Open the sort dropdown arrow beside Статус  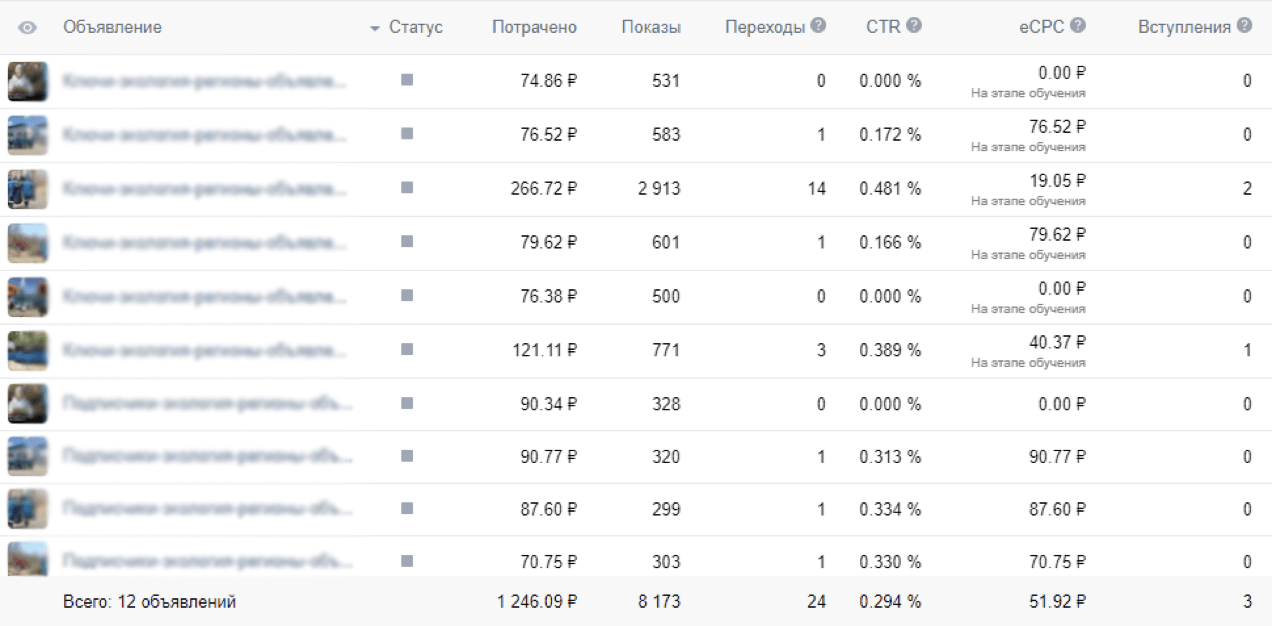(375, 28)
